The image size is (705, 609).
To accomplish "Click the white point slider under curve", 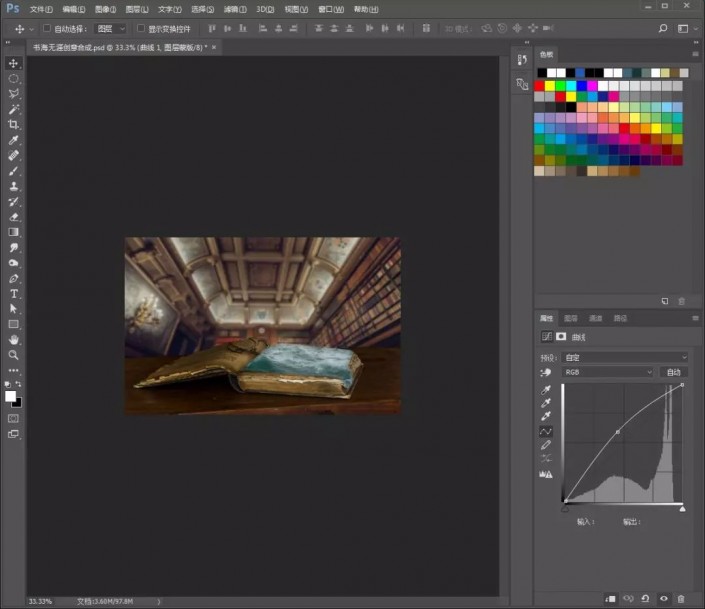I will click(682, 508).
